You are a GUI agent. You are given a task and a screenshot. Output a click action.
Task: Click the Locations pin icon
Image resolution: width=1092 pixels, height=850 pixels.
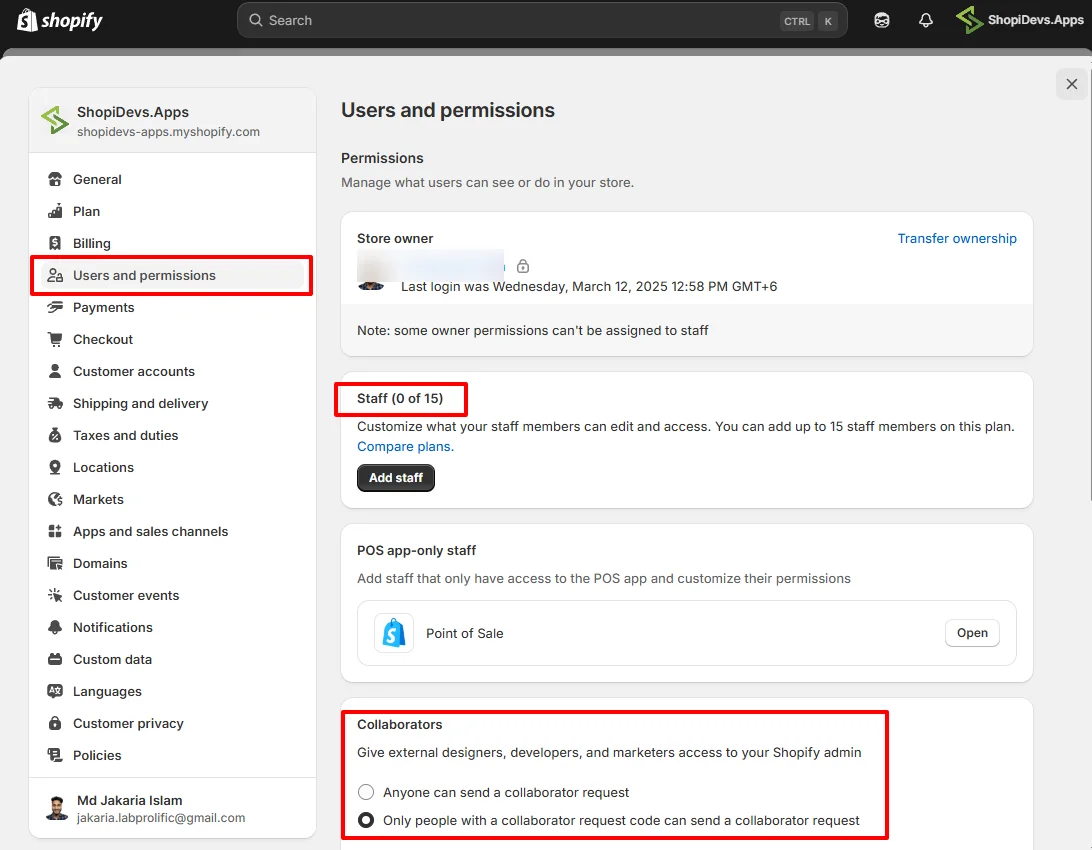[55, 468]
